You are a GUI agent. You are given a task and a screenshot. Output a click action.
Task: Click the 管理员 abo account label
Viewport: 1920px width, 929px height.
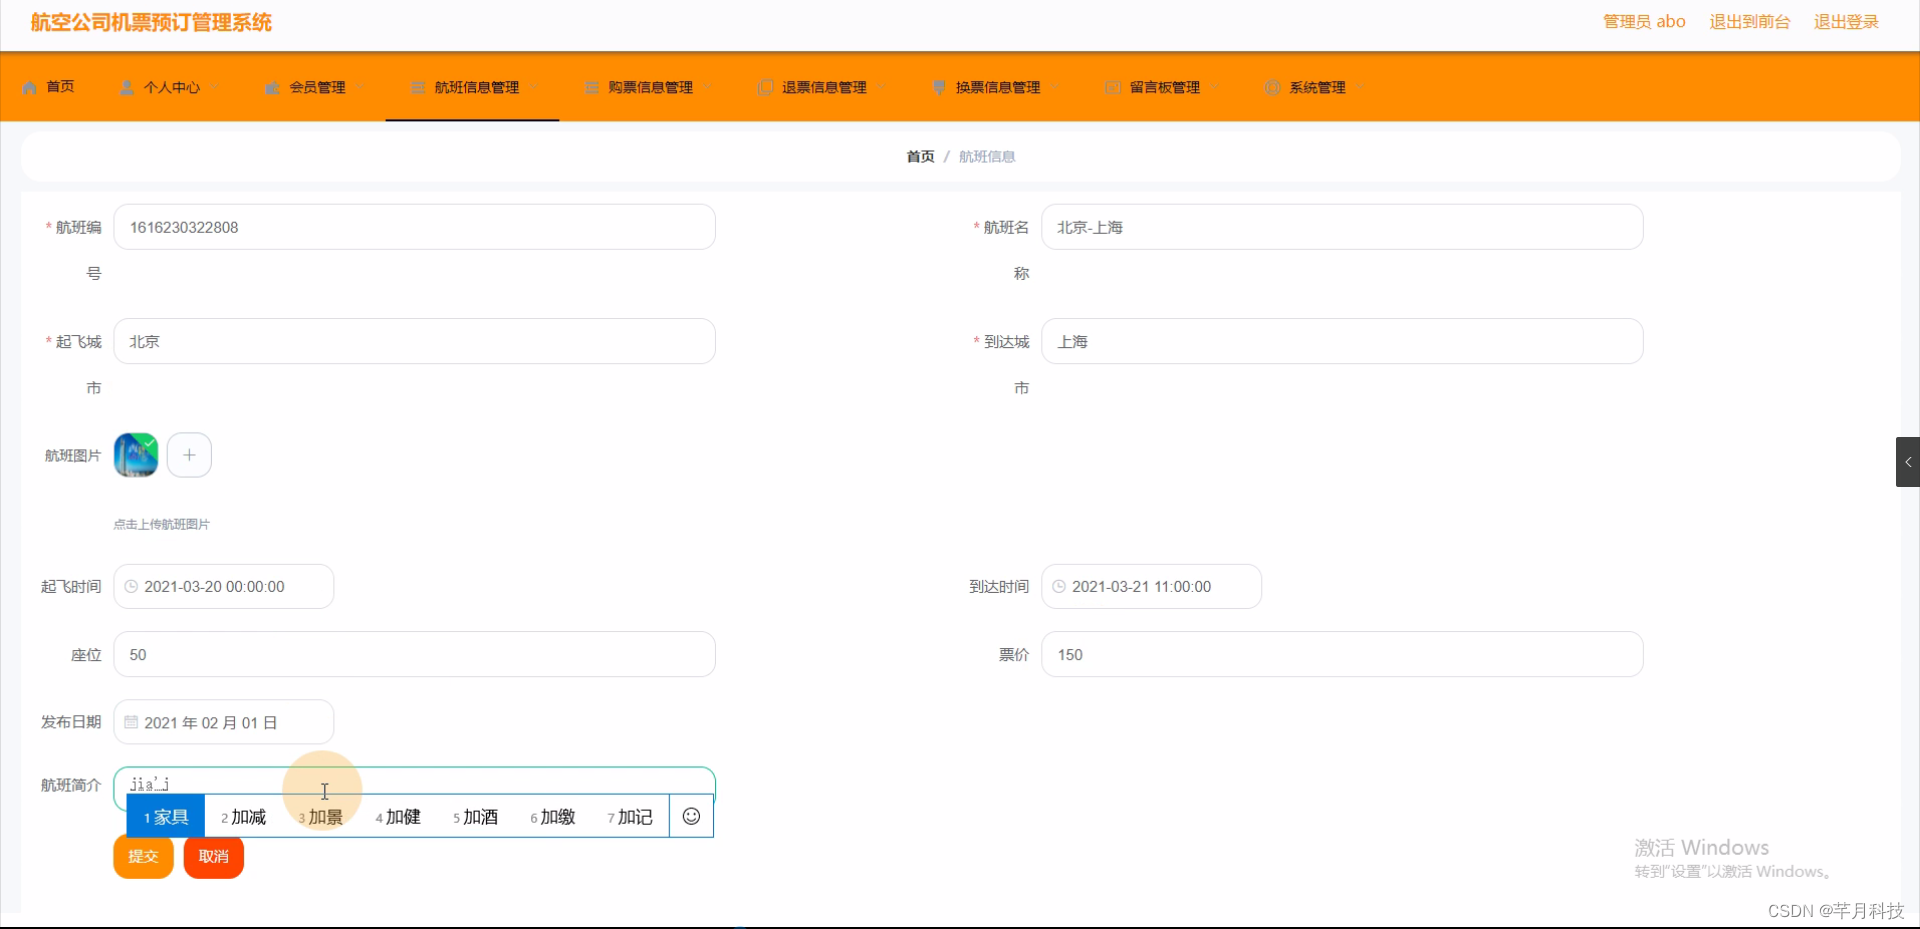click(1644, 22)
